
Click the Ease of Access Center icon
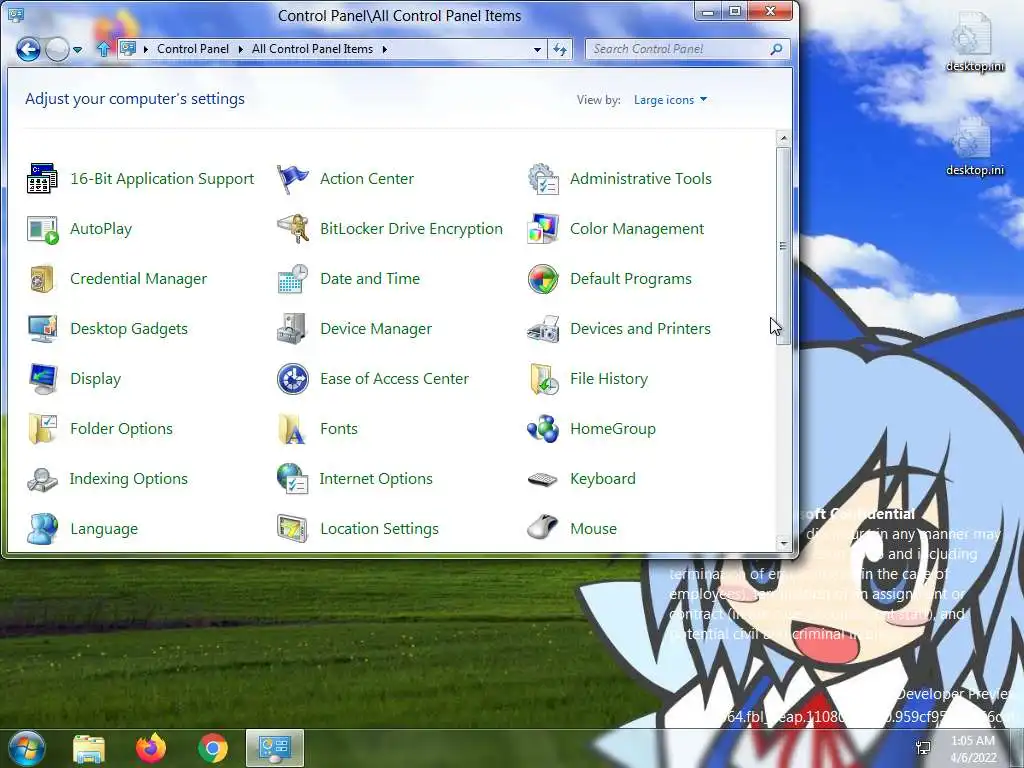(292, 379)
